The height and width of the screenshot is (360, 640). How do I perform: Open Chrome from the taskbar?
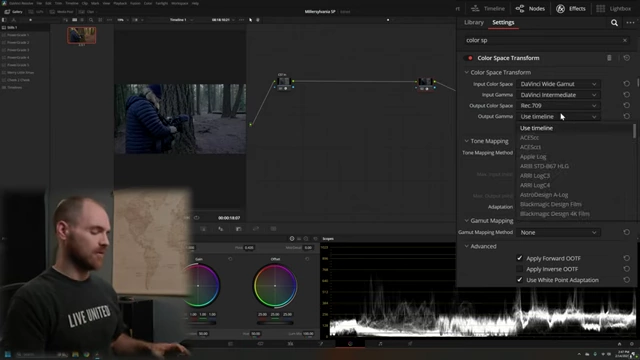pyautogui.click(x=86, y=354)
